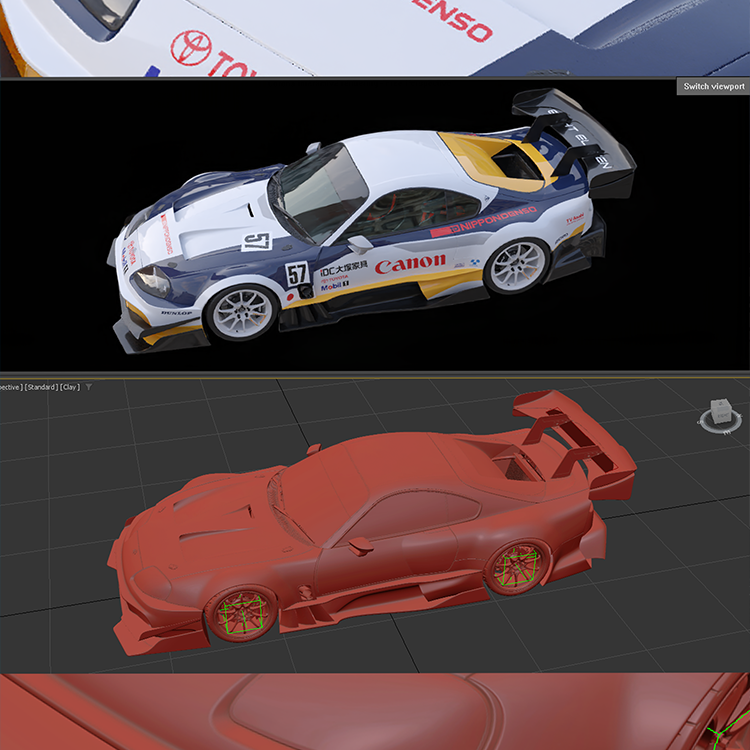Viewport: 750px width, 750px height.
Task: Click the number 57 on the car door
Action: pos(296,274)
